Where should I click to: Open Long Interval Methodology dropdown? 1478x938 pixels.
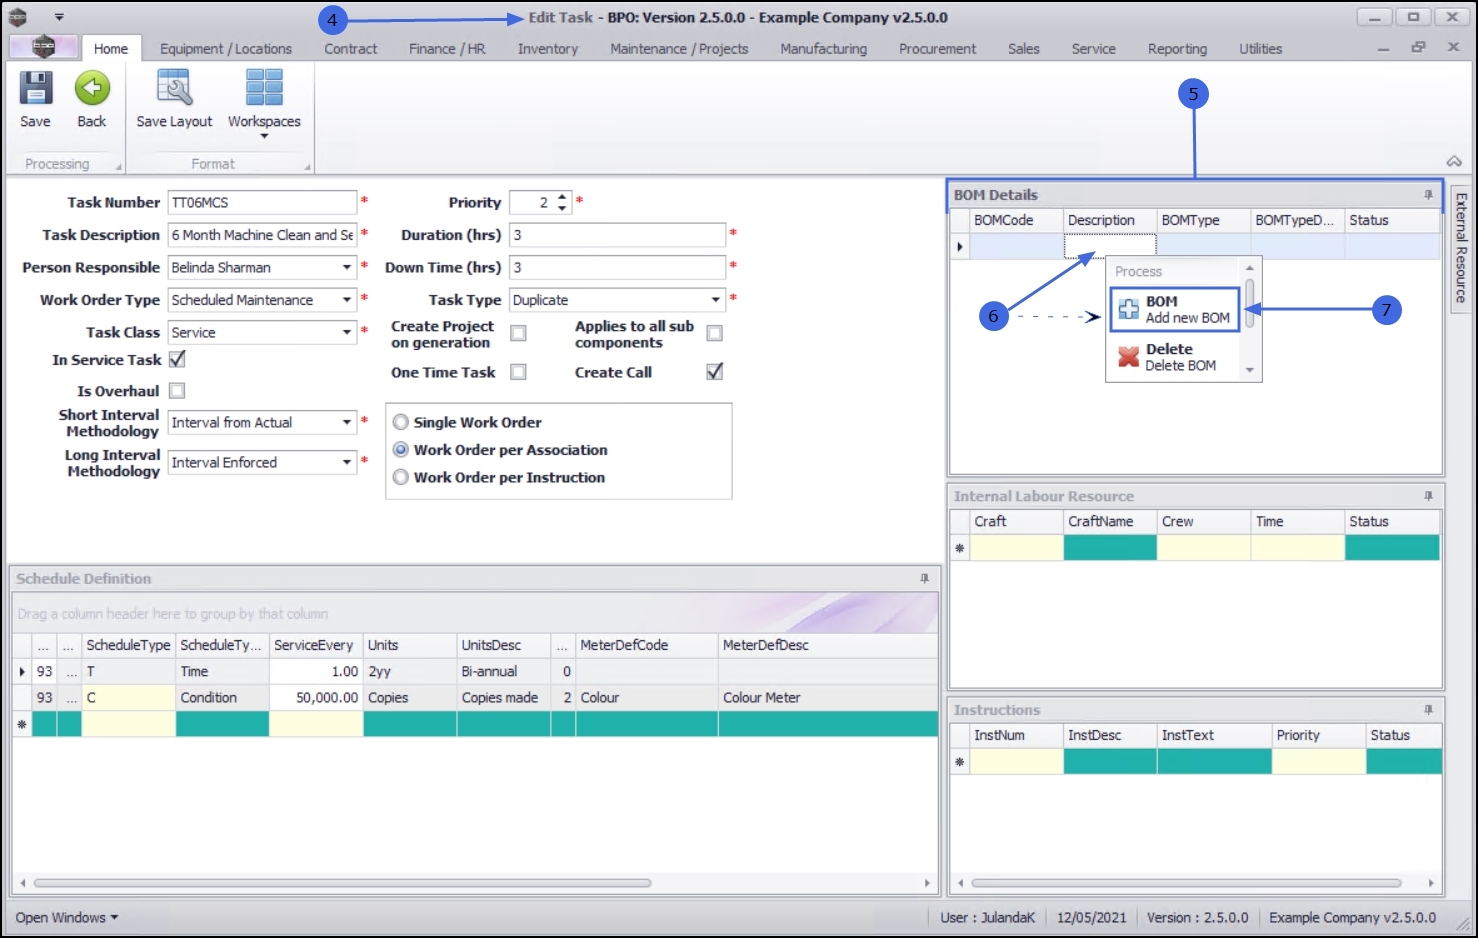[347, 462]
